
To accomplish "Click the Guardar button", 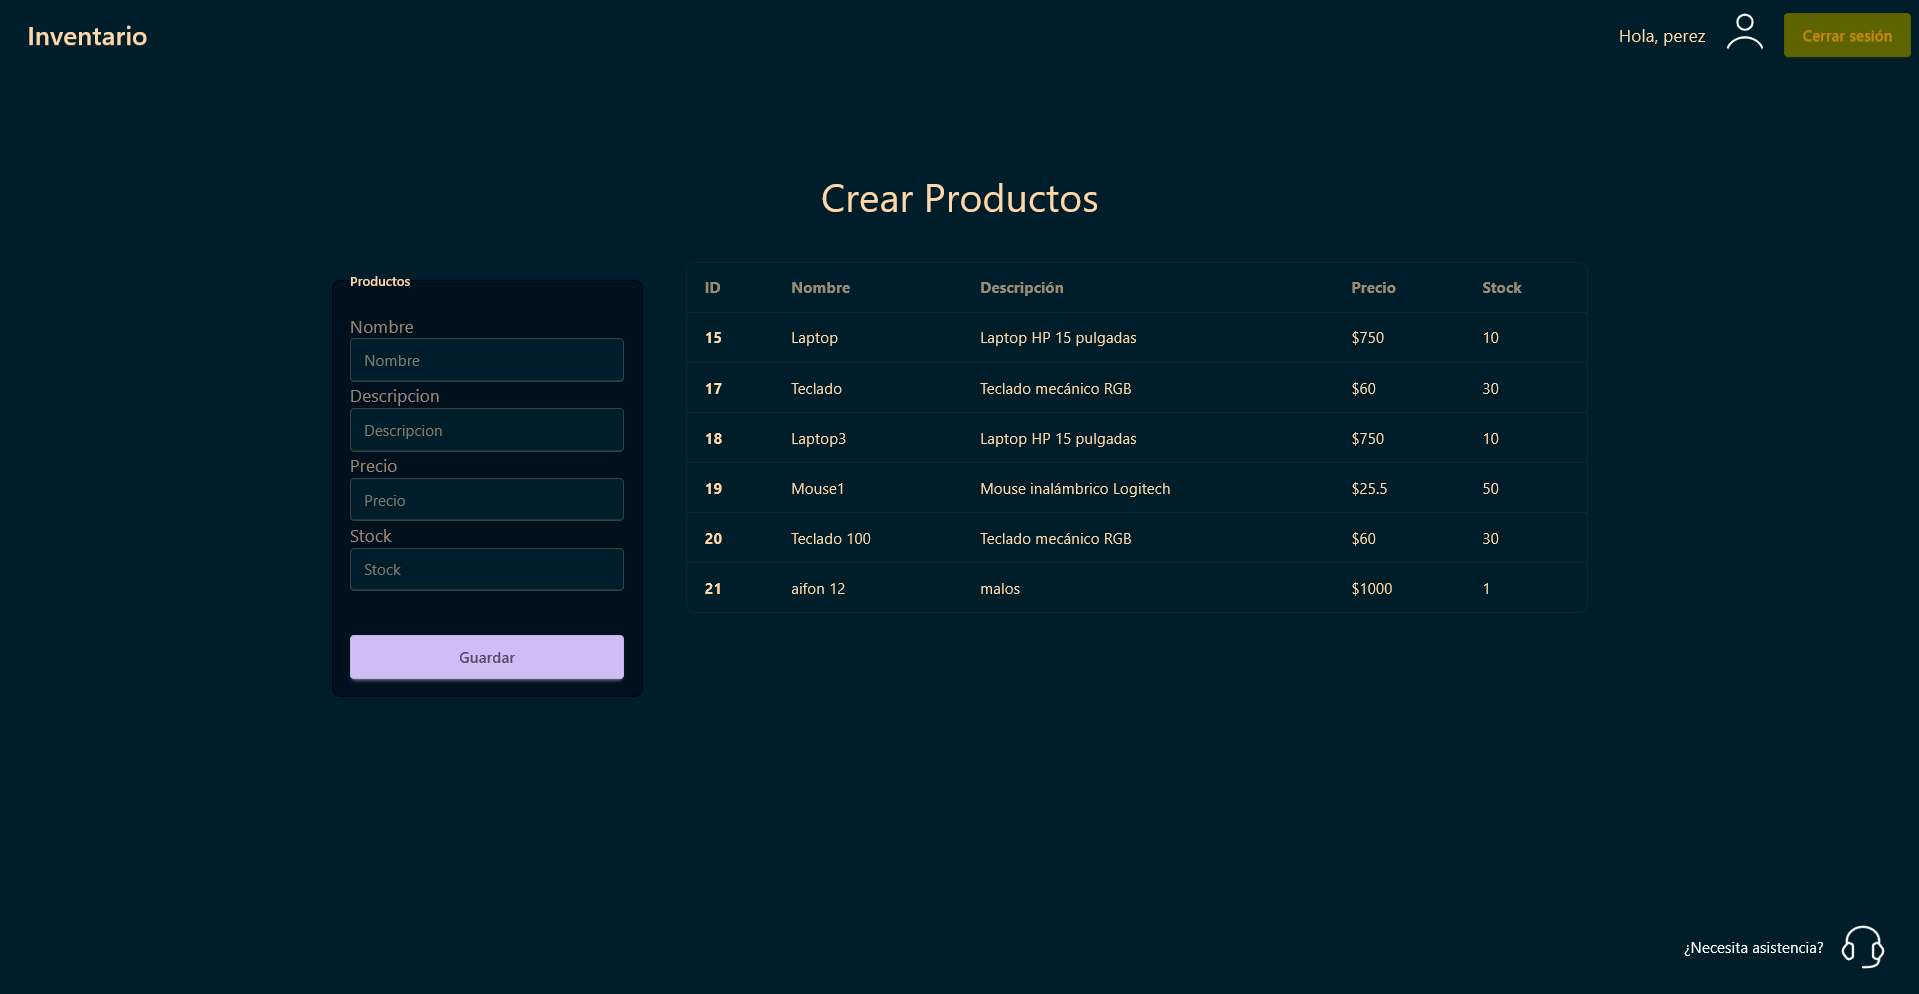I will click(486, 657).
